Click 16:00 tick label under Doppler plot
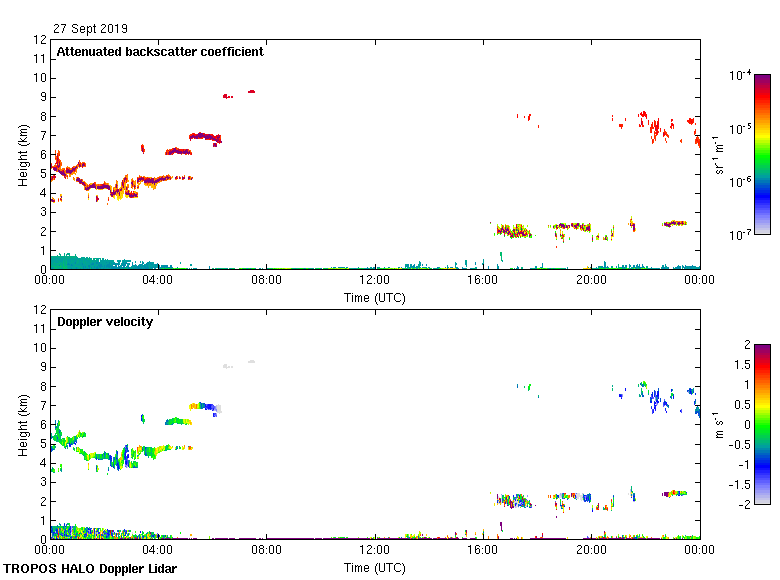 click(483, 551)
